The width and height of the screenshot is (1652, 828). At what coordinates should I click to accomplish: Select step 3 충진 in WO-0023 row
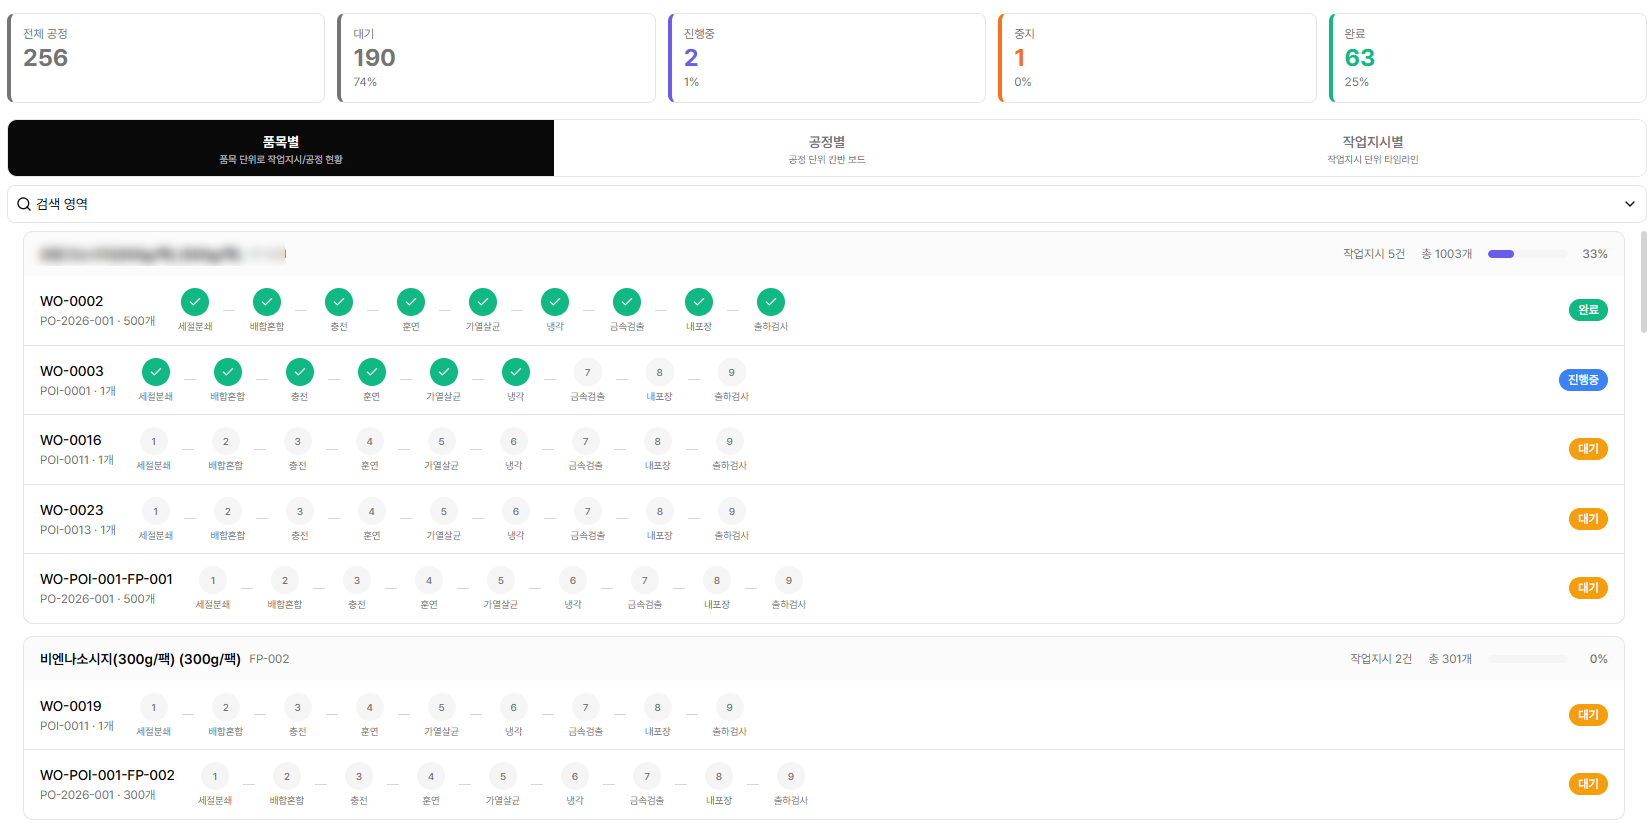pyautogui.click(x=300, y=511)
